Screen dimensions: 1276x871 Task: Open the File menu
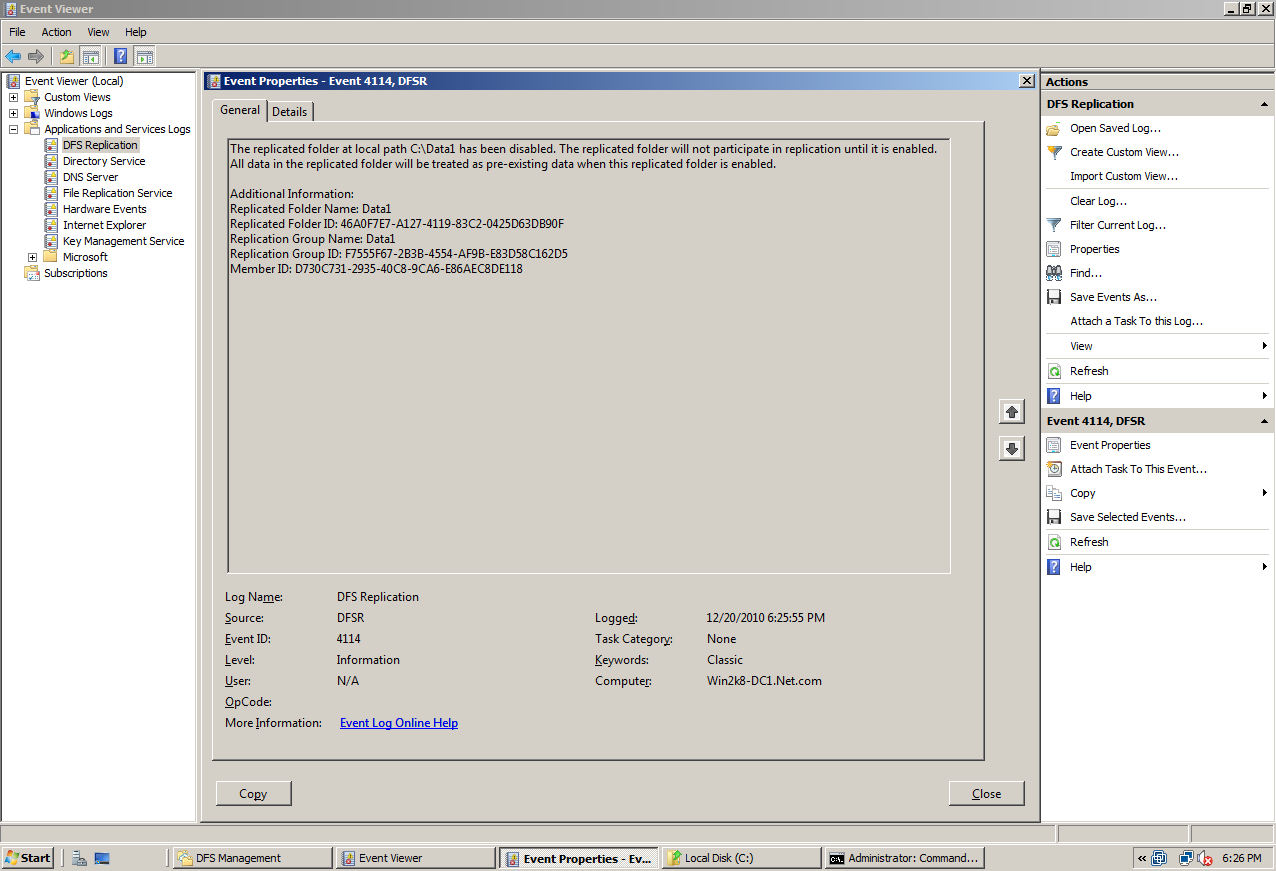pyautogui.click(x=17, y=32)
